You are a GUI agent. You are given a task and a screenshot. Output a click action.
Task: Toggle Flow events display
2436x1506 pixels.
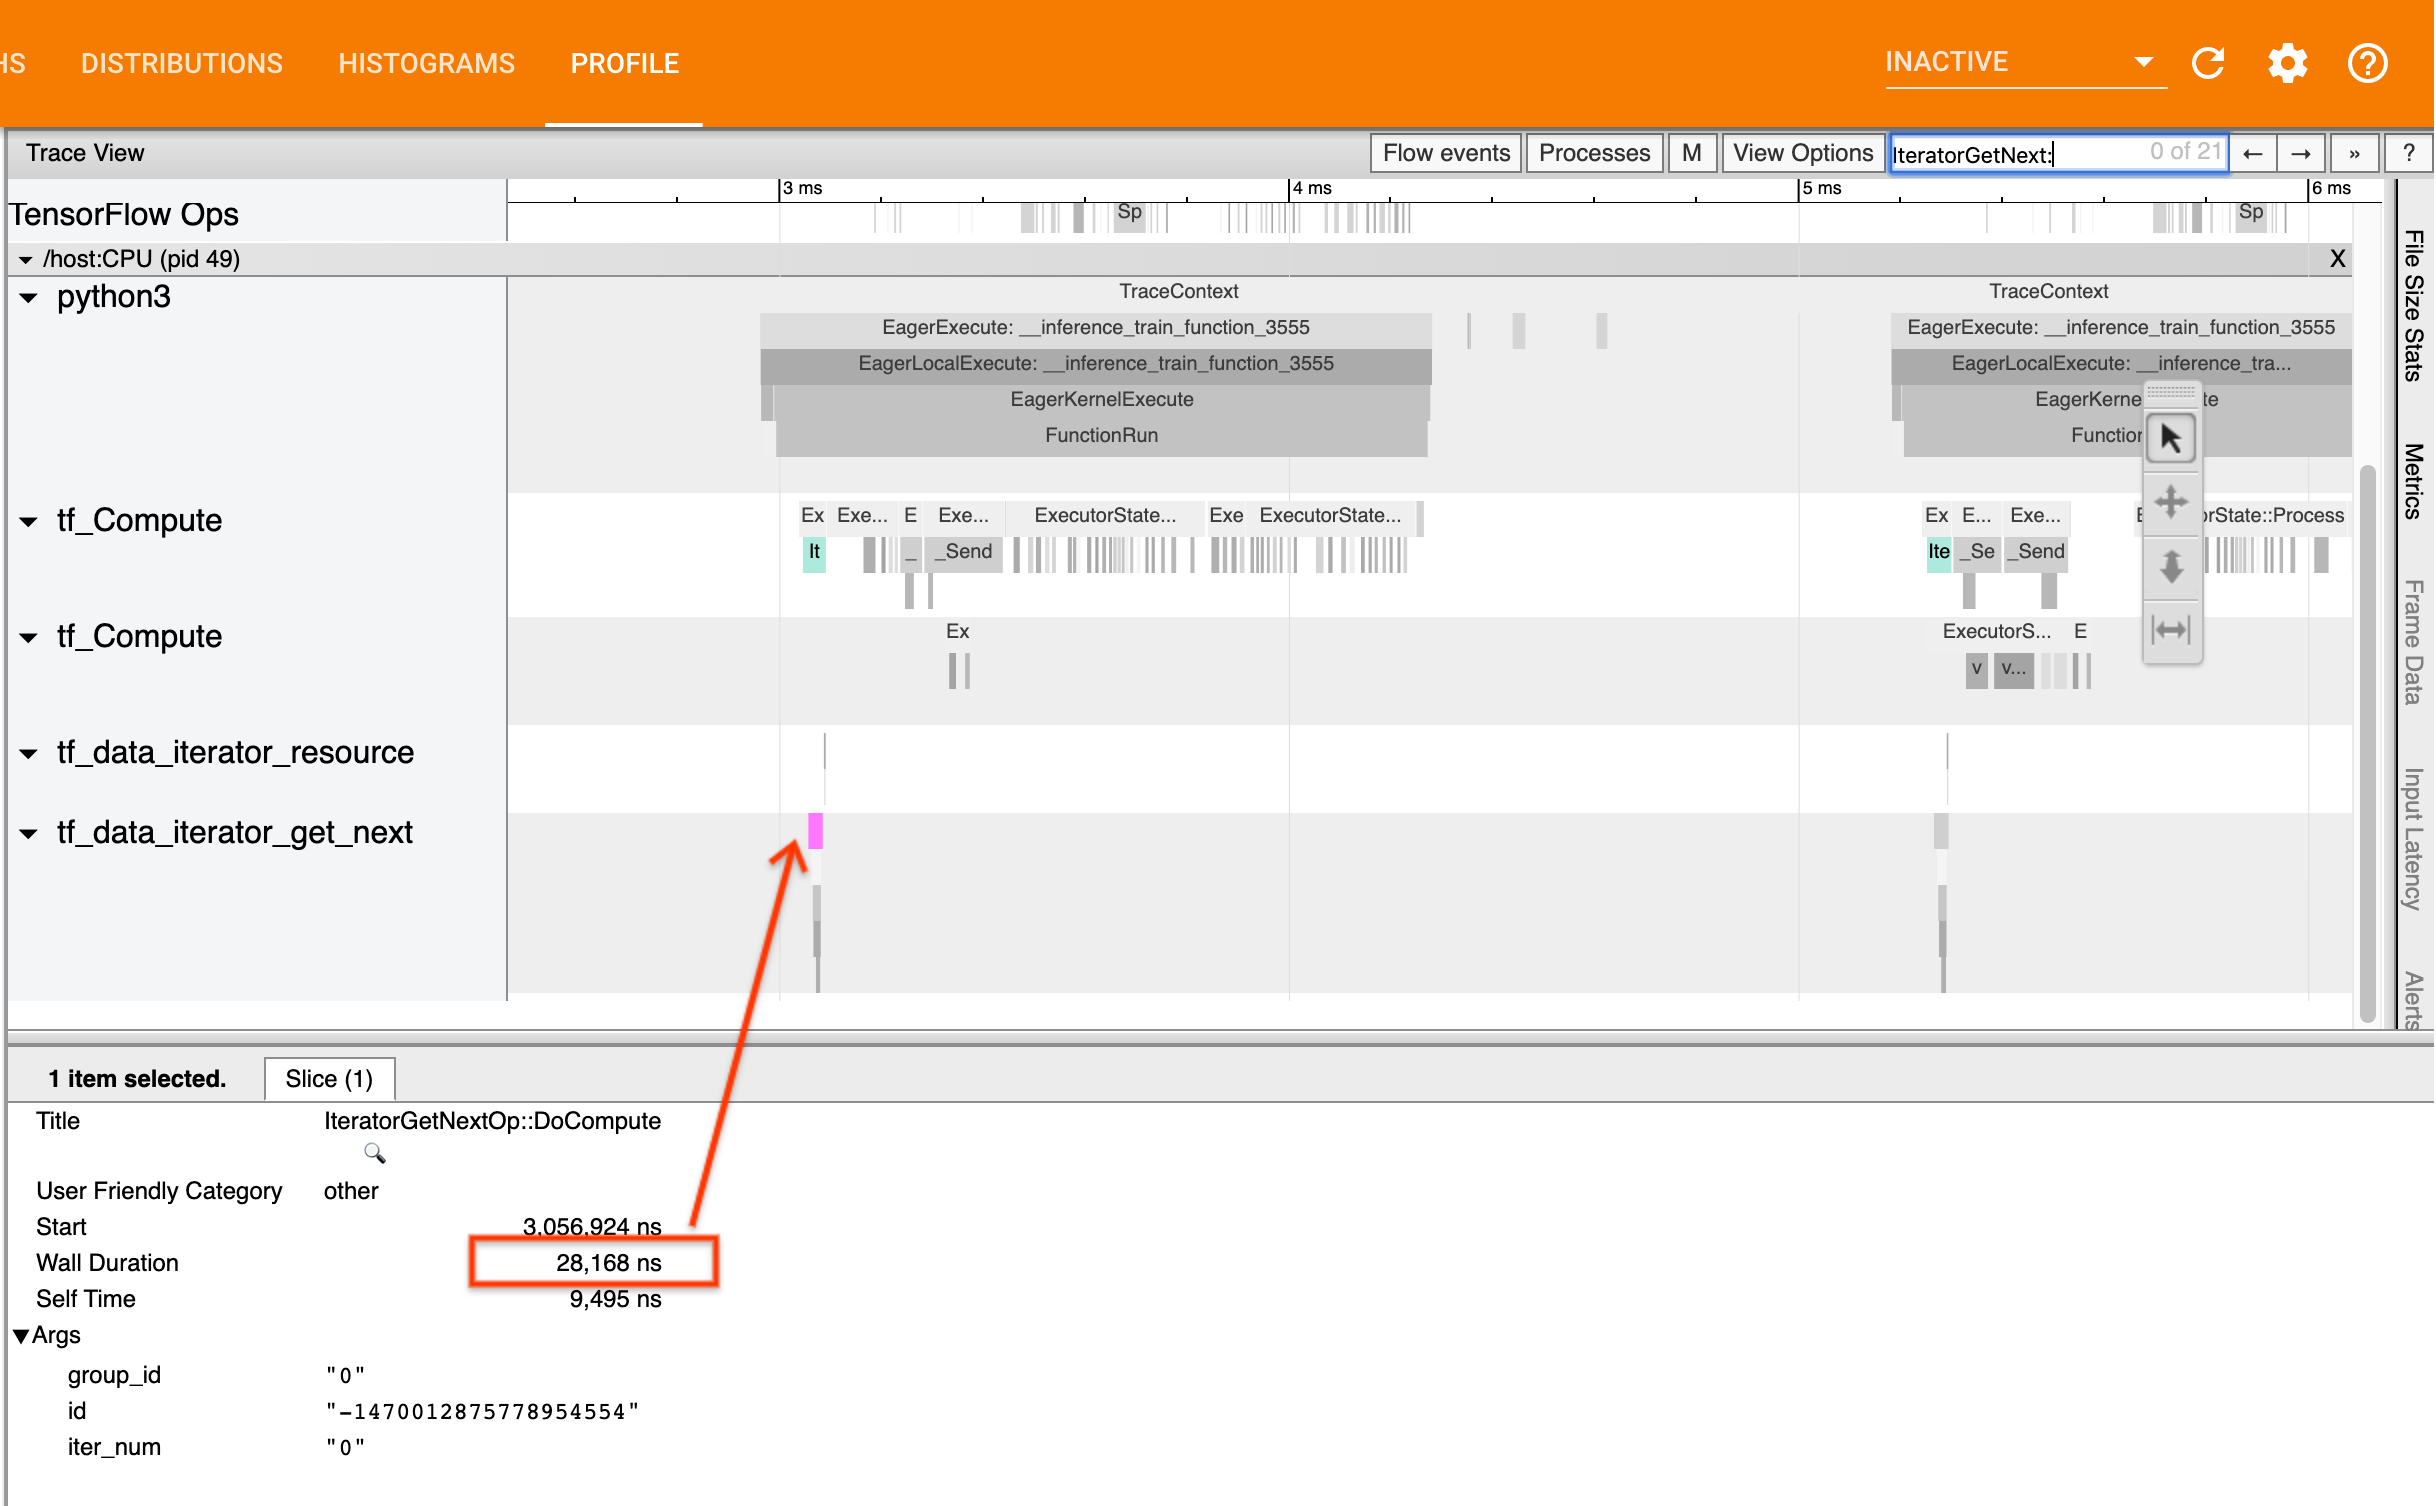click(1445, 152)
